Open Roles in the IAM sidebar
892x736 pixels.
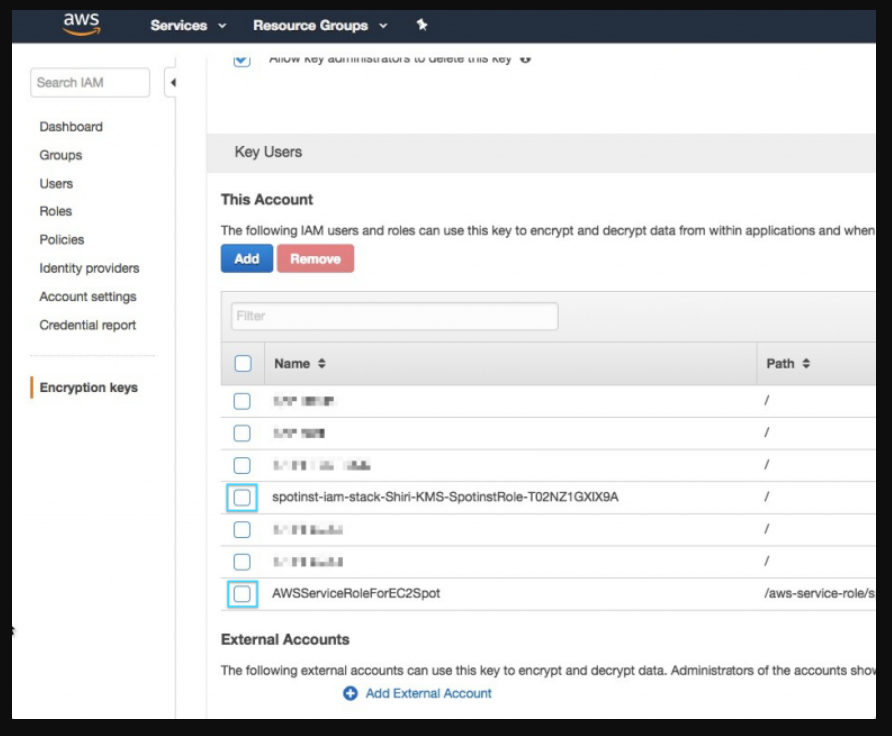[56, 211]
